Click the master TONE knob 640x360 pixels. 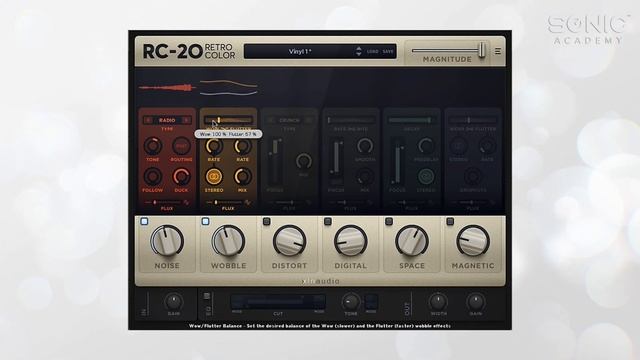[x=351, y=302]
